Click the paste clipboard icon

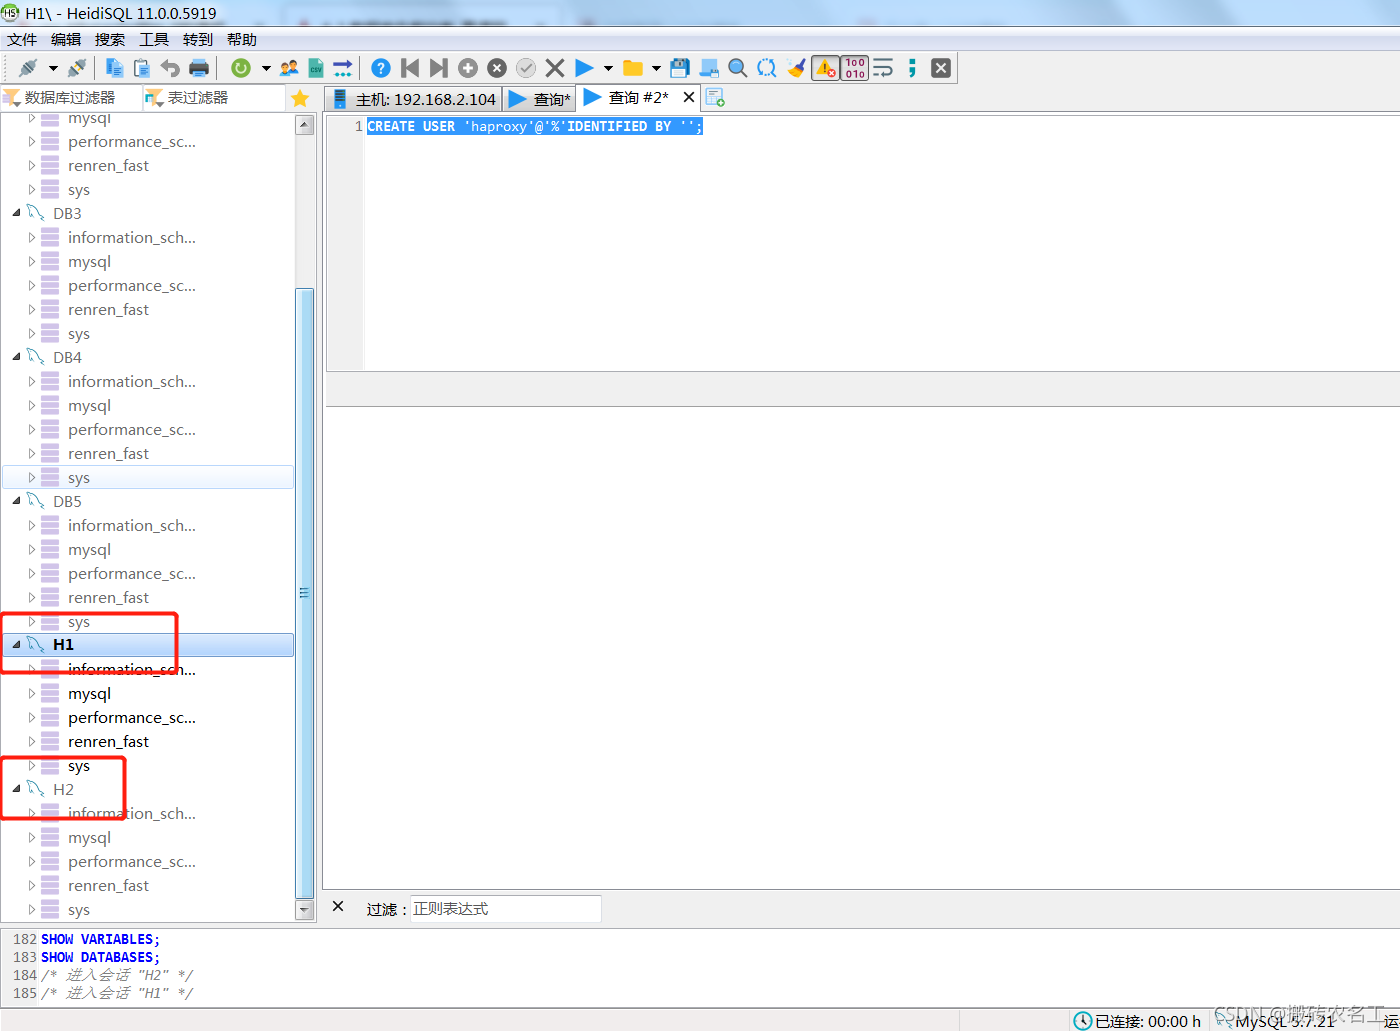coord(142,68)
